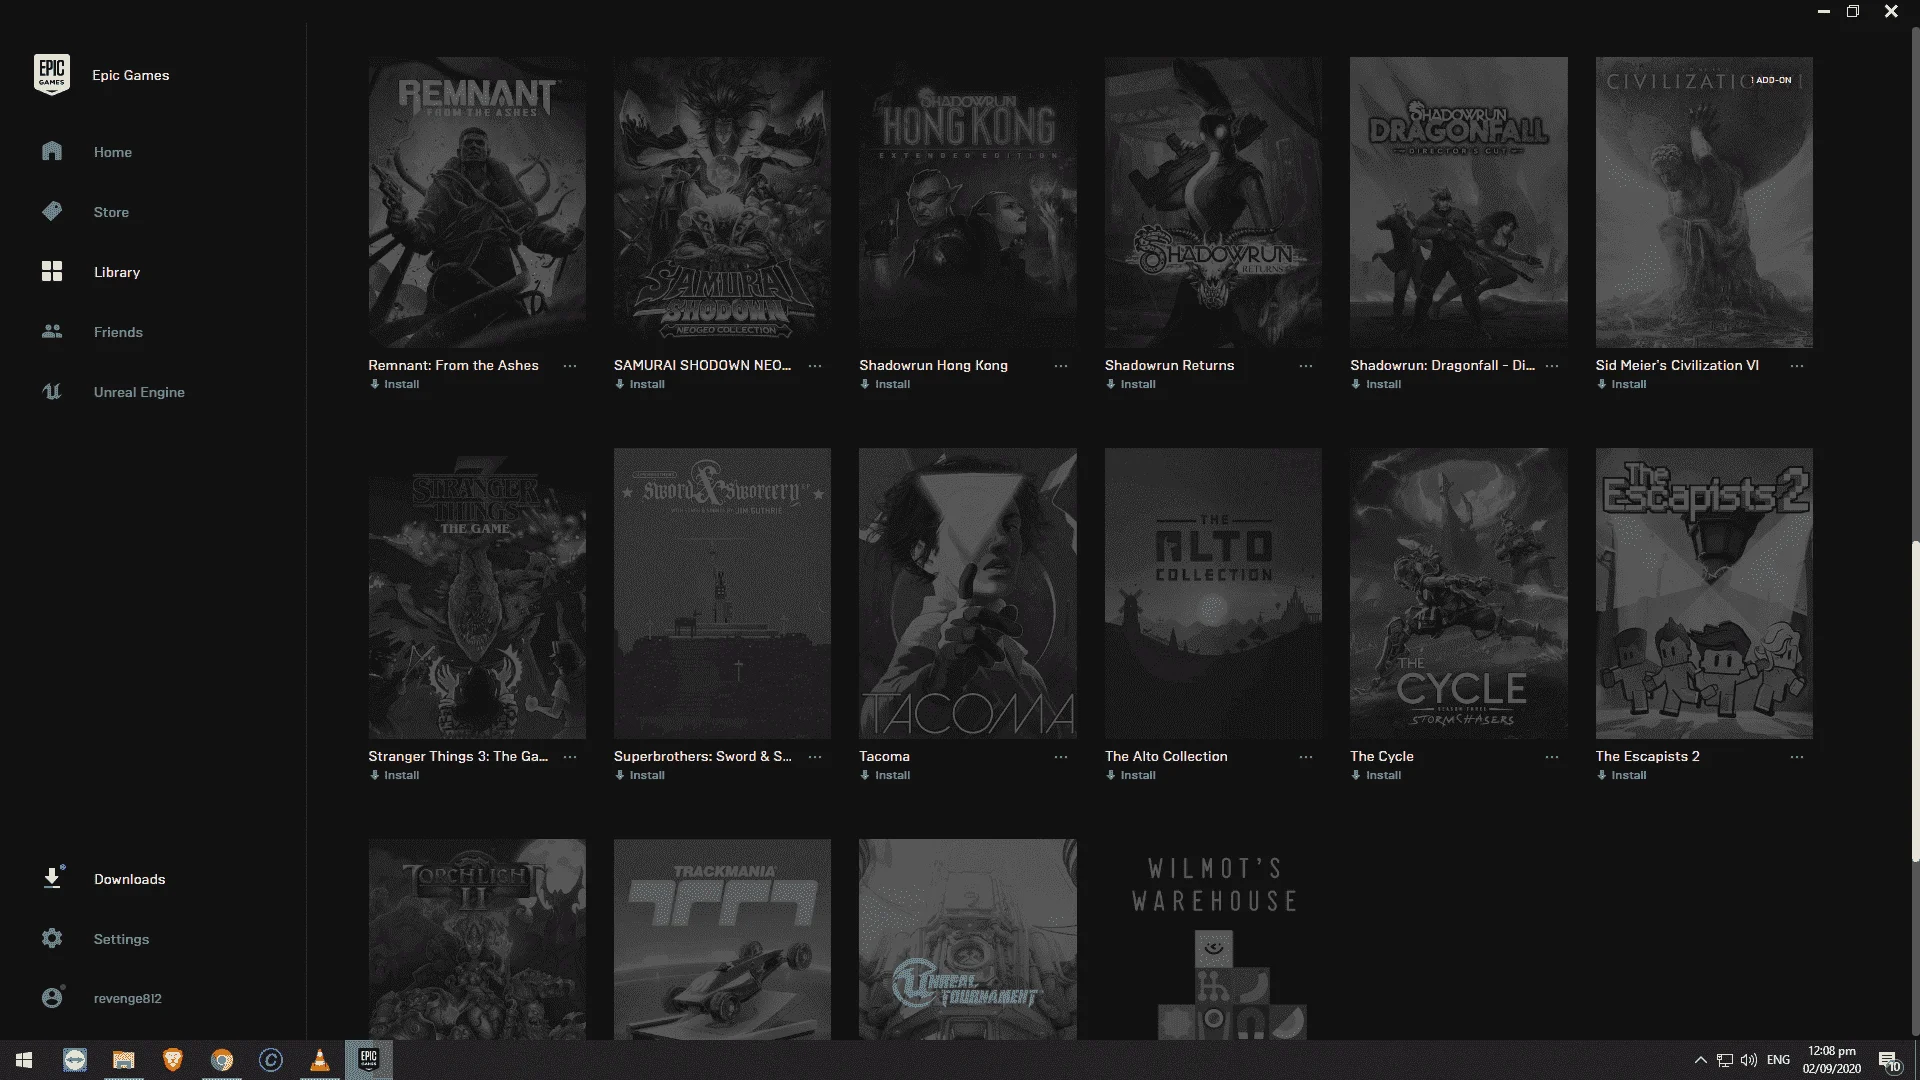Image resolution: width=1920 pixels, height=1080 pixels.
Task: Install The Alto Collection
Action: click(1131, 775)
